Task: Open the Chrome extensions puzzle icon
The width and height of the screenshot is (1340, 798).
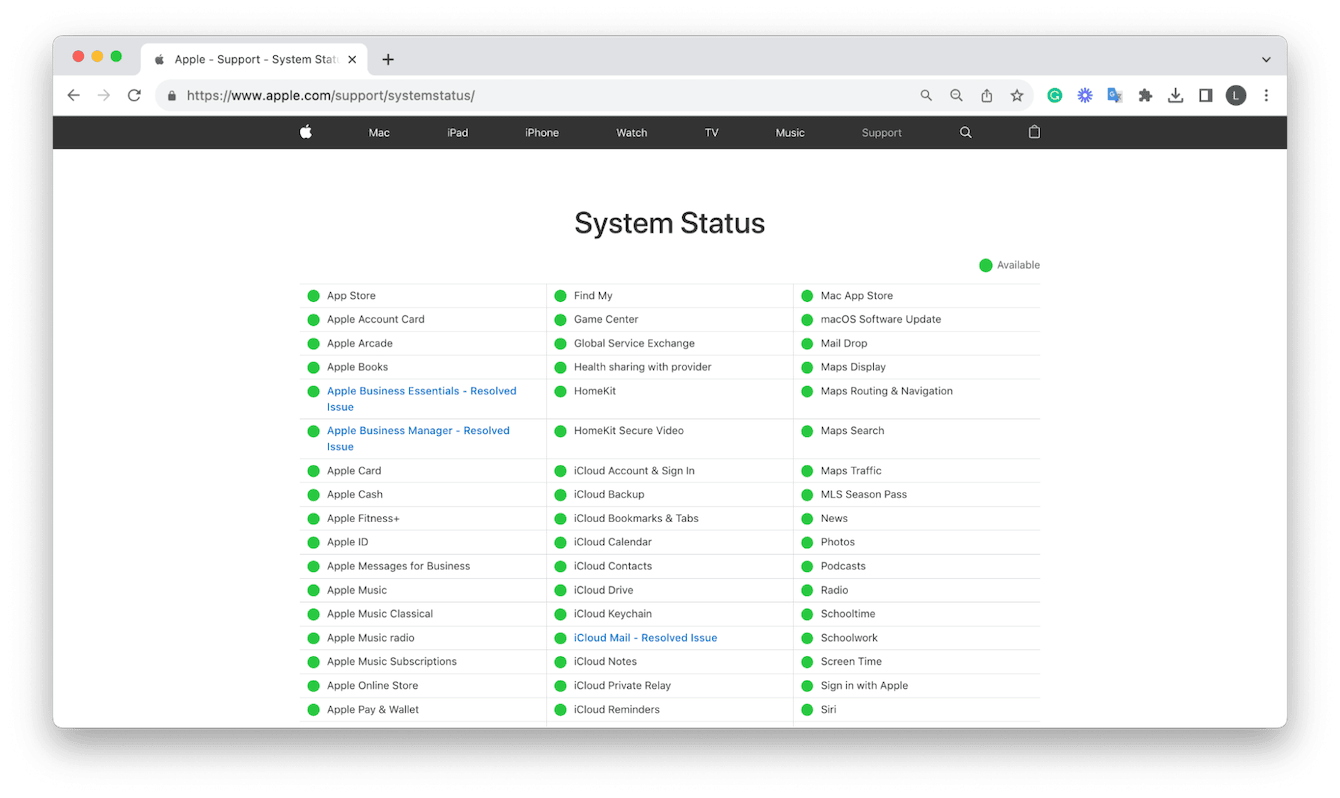Action: (1144, 95)
